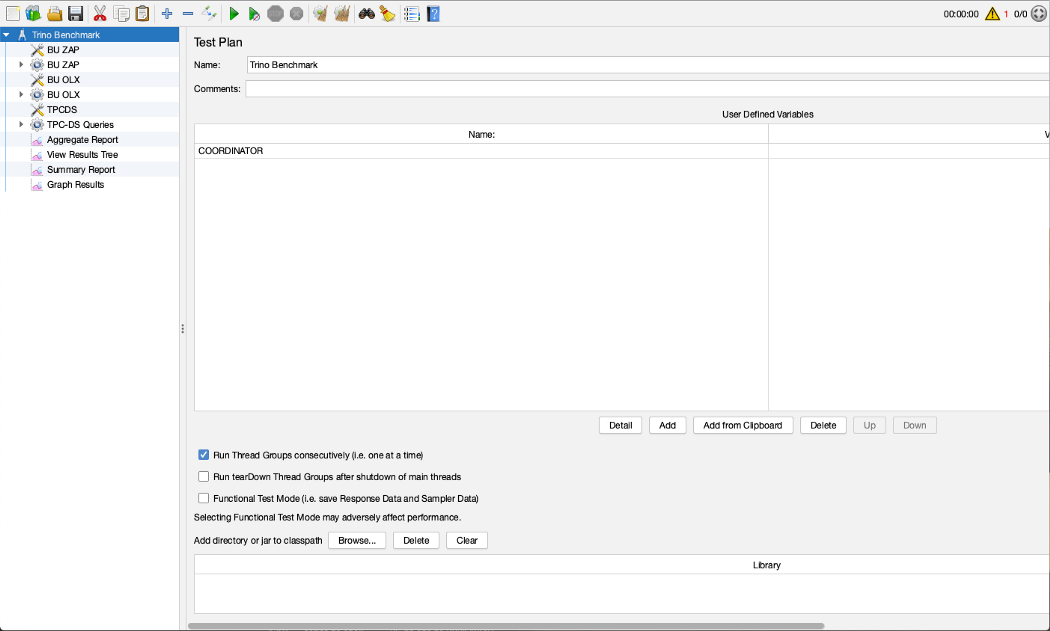Click the Stop test icon
This screenshot has width=1050, height=631.
click(x=275, y=13)
